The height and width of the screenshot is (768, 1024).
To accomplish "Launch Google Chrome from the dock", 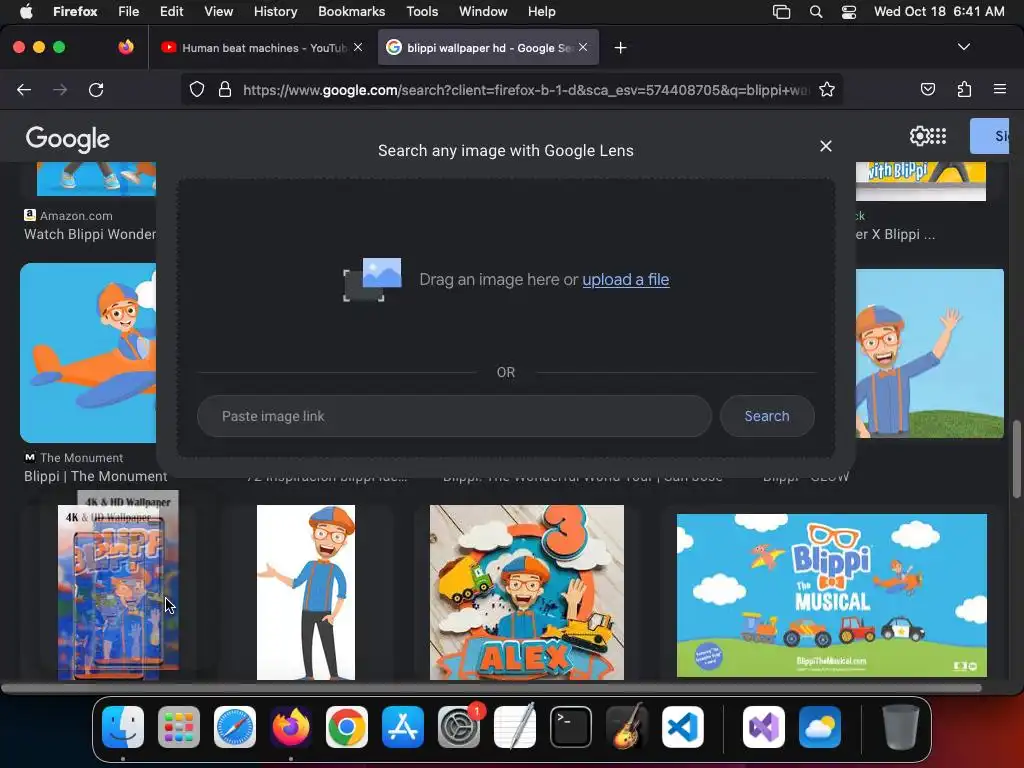I will coord(347,727).
